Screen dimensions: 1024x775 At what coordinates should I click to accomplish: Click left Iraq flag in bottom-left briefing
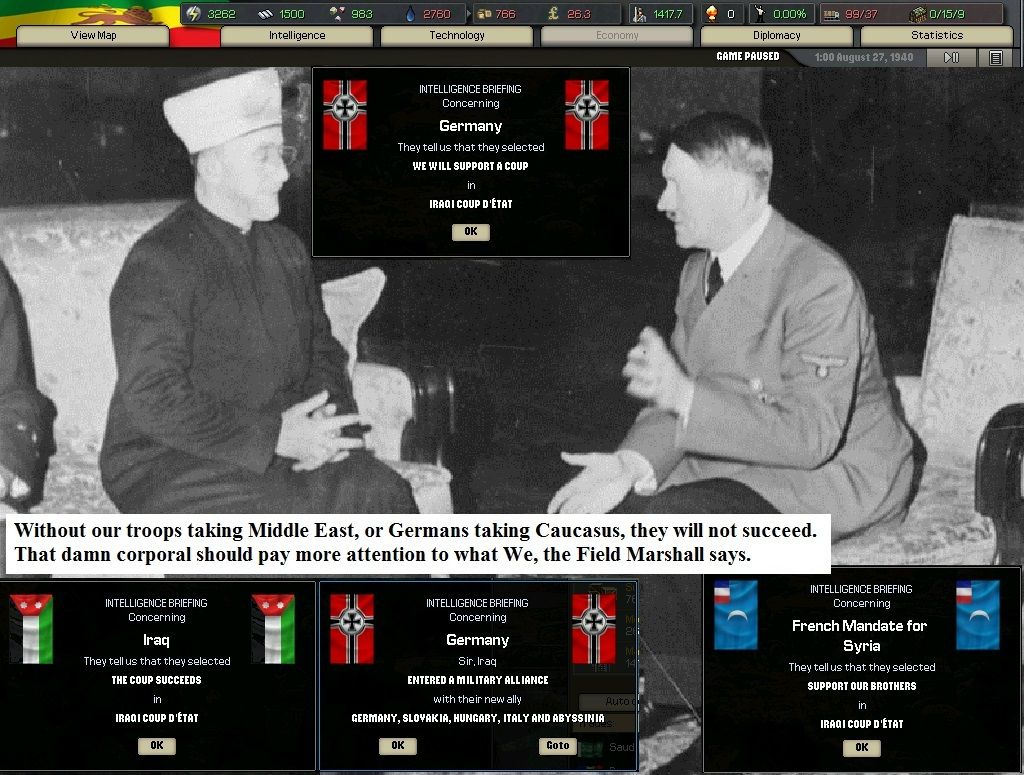click(x=31, y=629)
